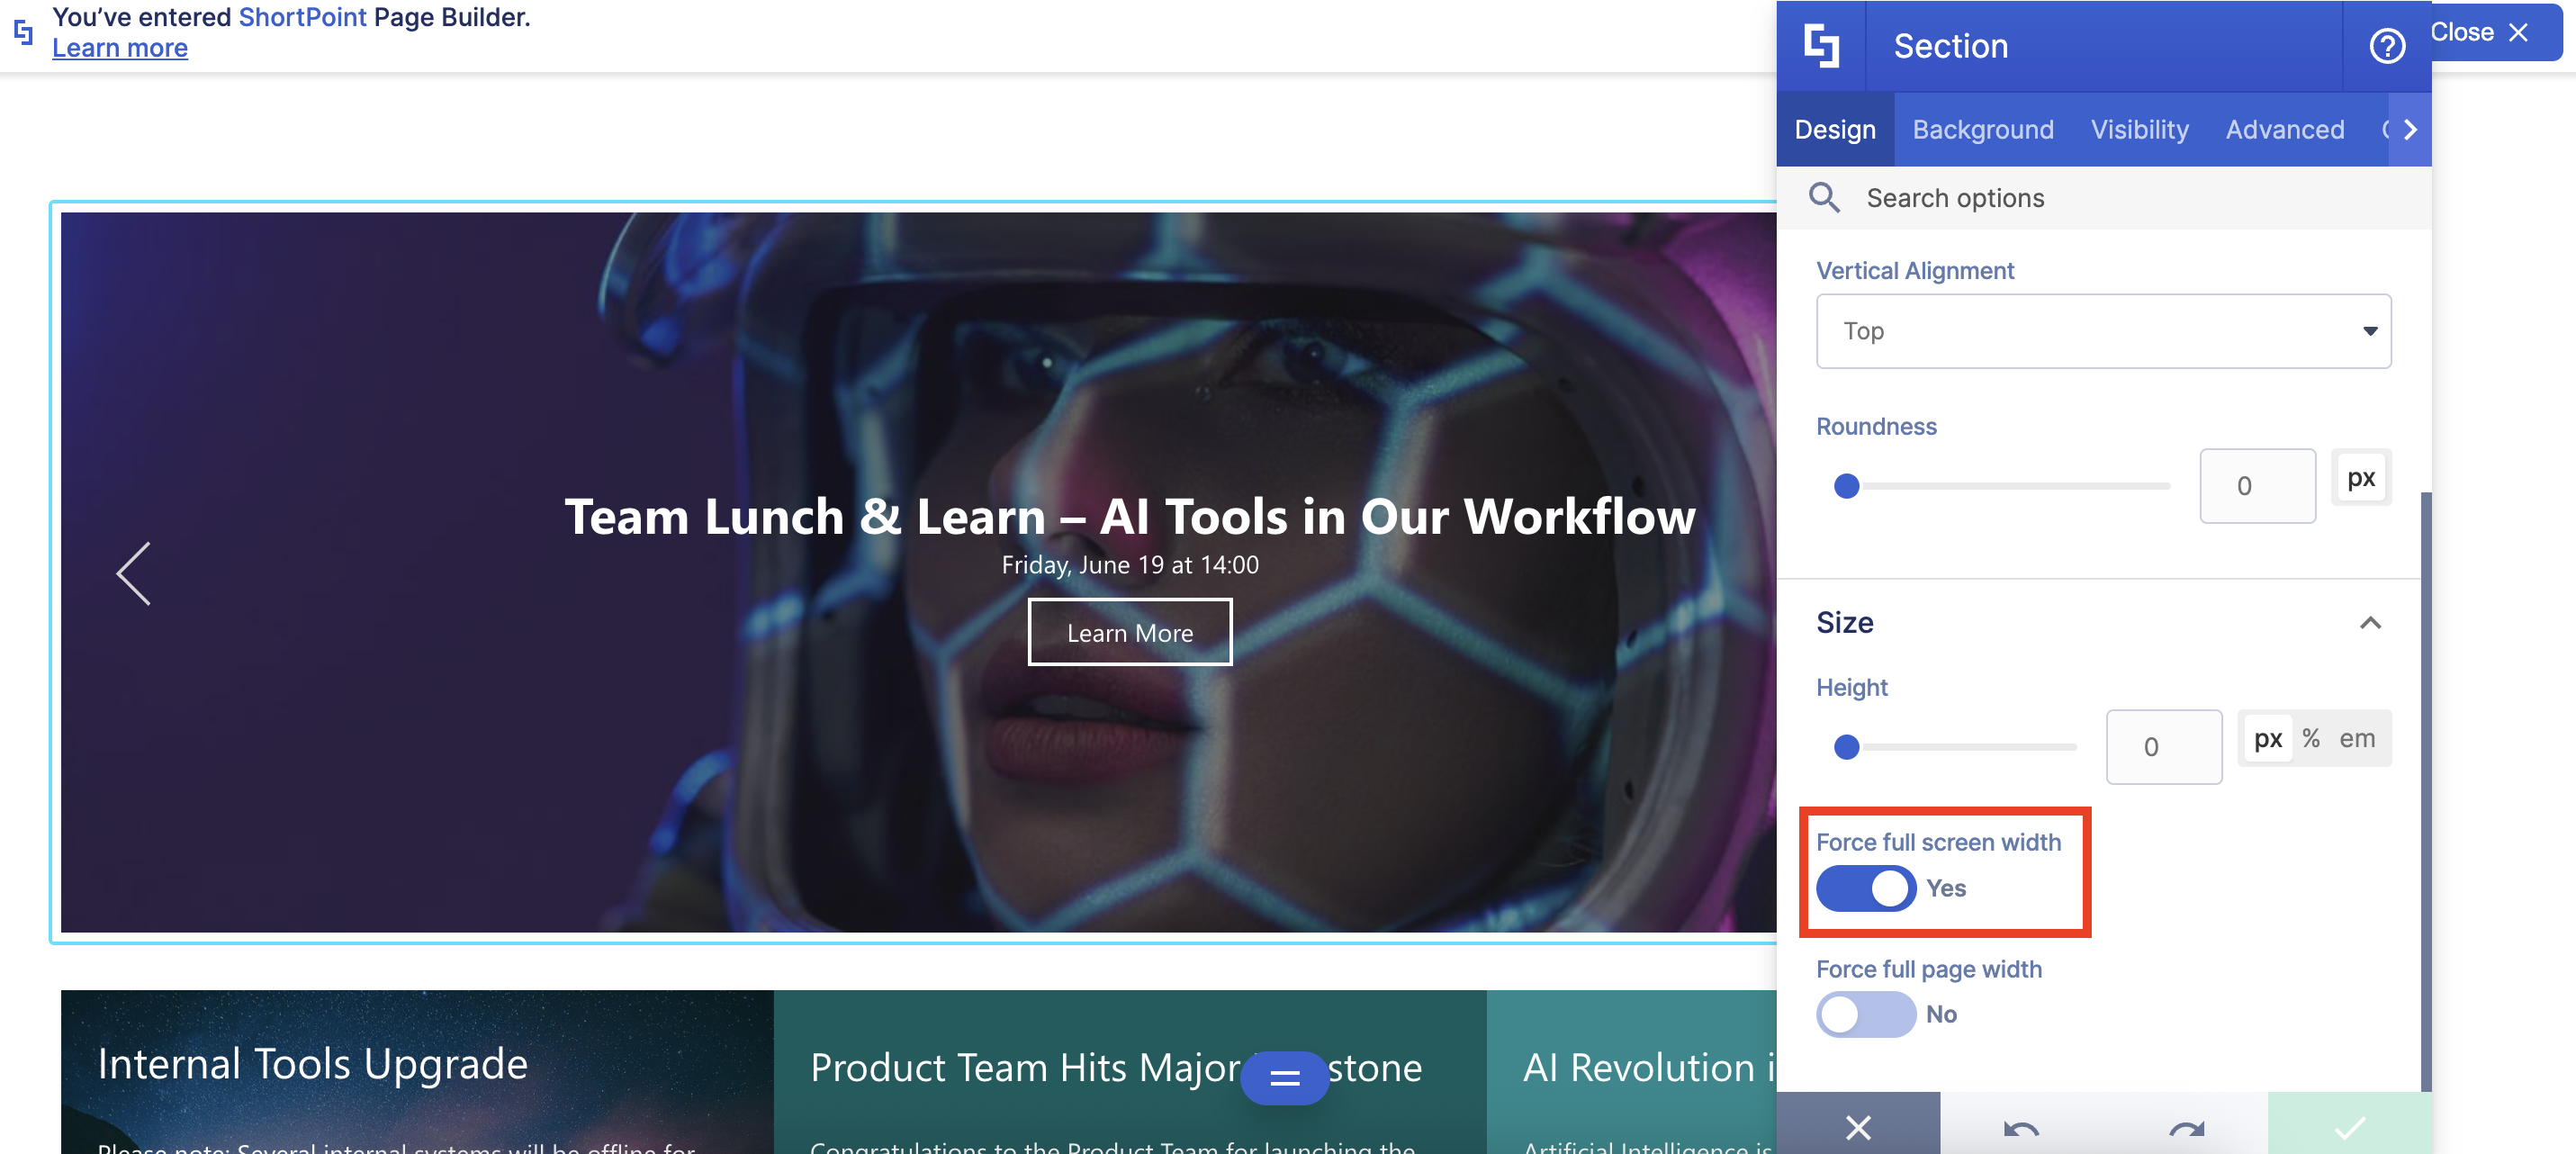Click the redo arrow icon
This screenshot has width=2576, height=1154.
(2186, 1128)
